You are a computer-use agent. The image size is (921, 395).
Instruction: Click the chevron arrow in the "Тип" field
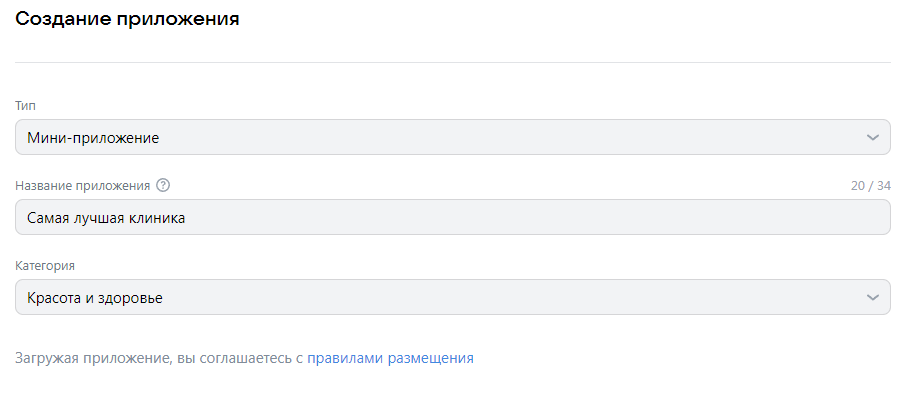click(x=873, y=138)
